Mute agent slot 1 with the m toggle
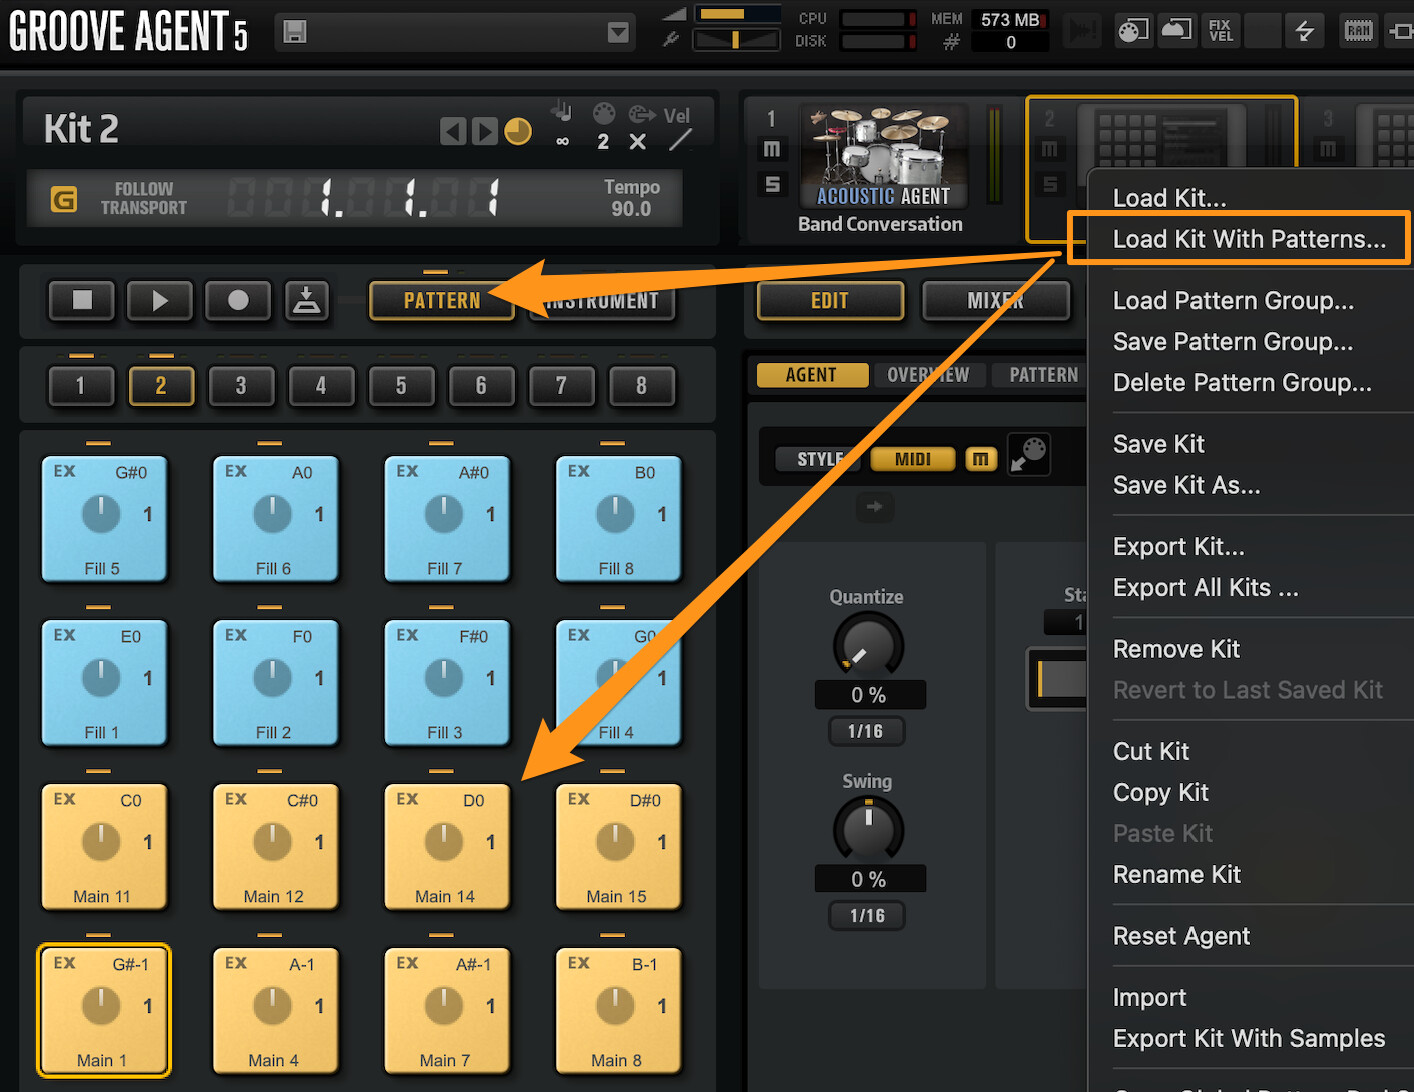 (x=771, y=148)
